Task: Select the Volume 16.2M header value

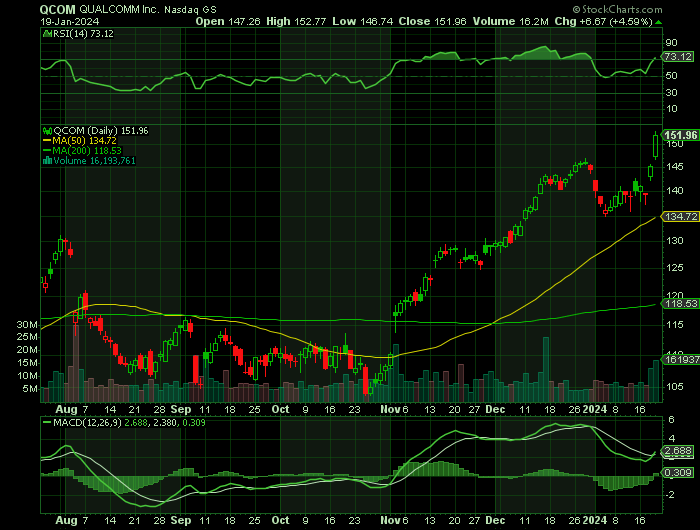Action: pos(510,21)
